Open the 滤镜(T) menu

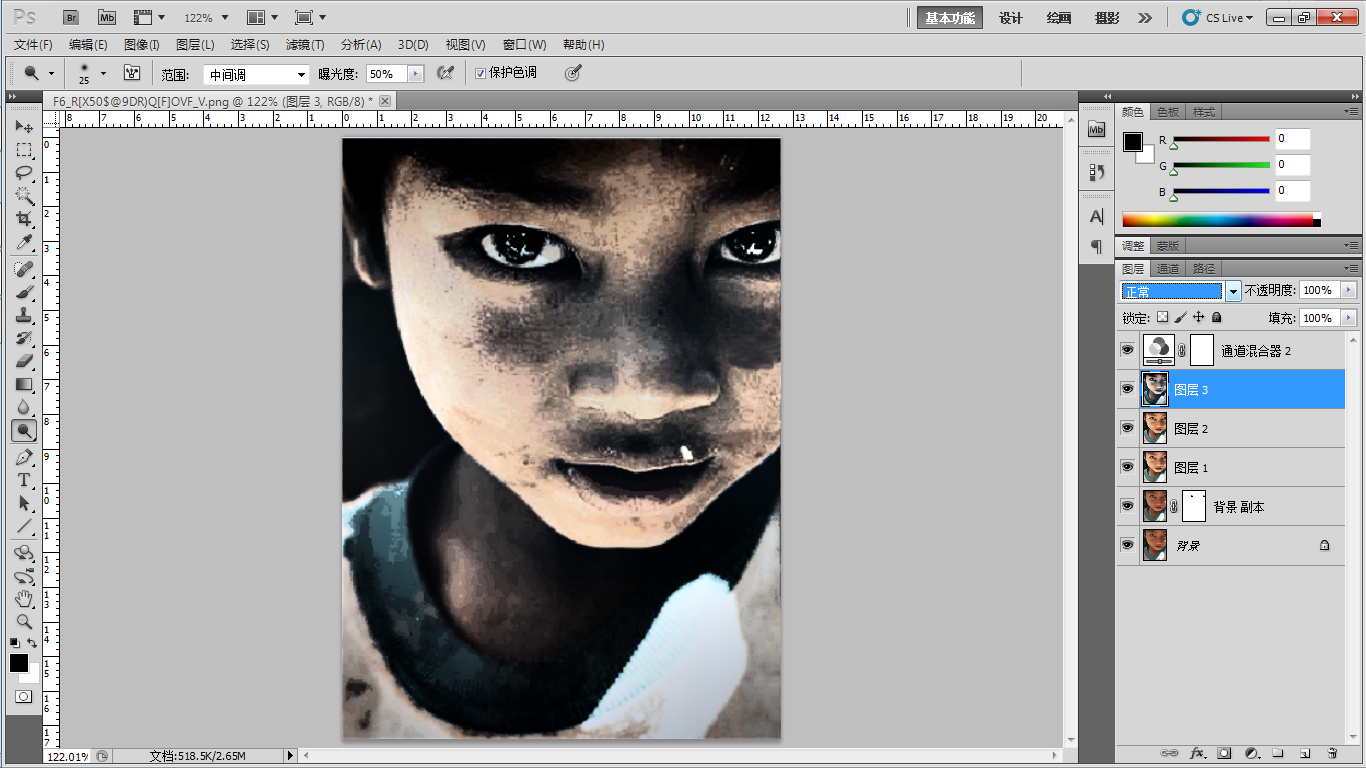pos(305,45)
